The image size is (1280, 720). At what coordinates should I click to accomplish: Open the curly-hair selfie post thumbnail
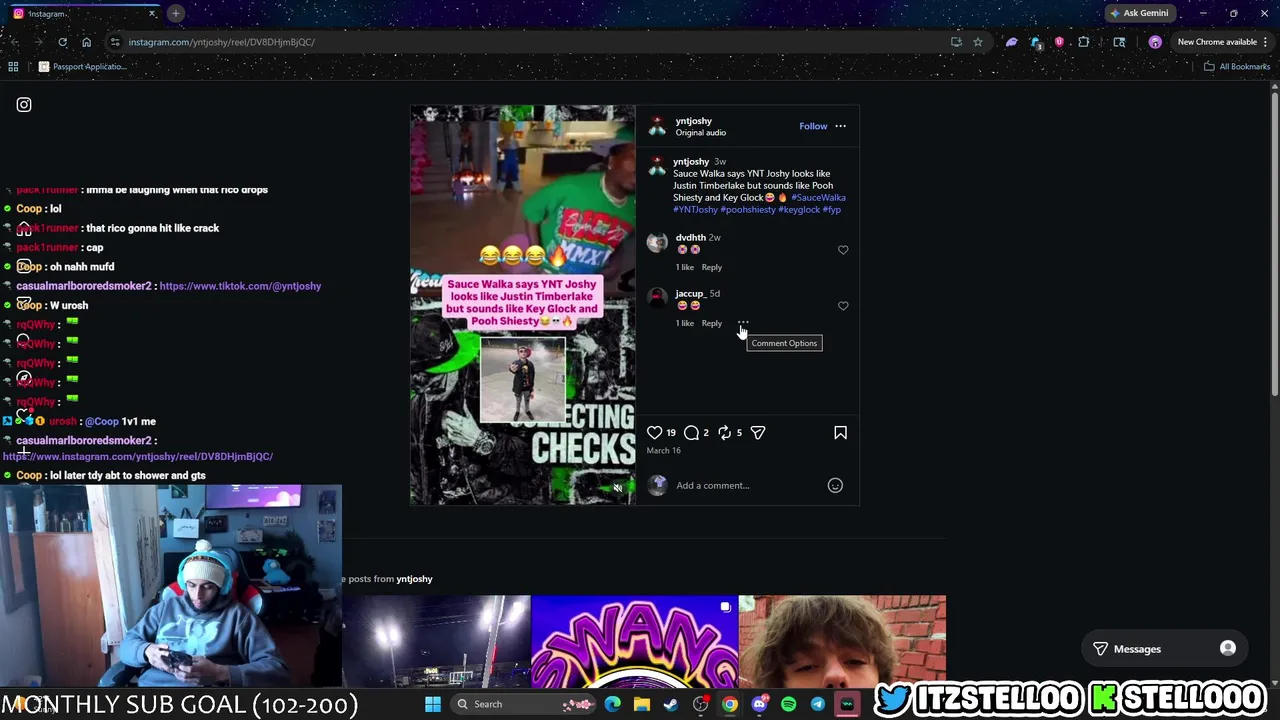pos(842,642)
